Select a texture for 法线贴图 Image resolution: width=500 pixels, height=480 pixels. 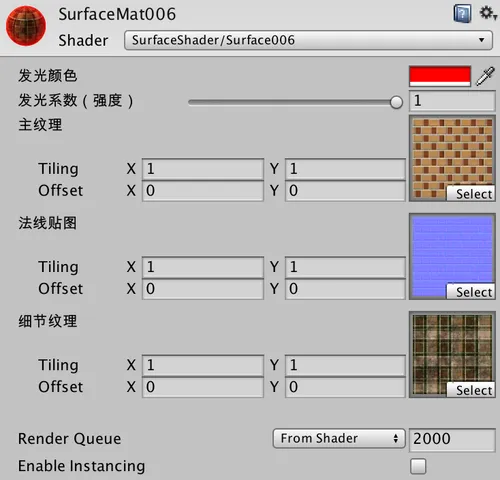(471, 292)
